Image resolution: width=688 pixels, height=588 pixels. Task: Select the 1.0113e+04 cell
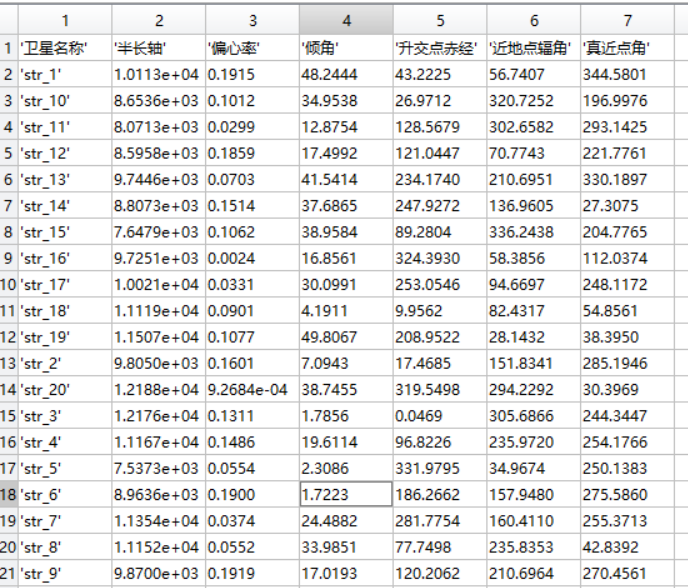point(159,74)
